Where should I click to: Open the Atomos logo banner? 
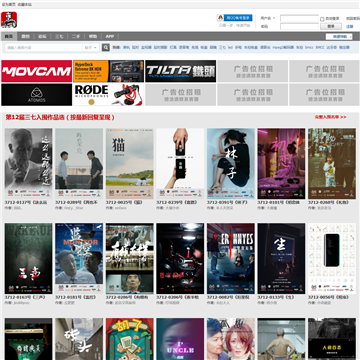pyautogui.click(x=37, y=95)
